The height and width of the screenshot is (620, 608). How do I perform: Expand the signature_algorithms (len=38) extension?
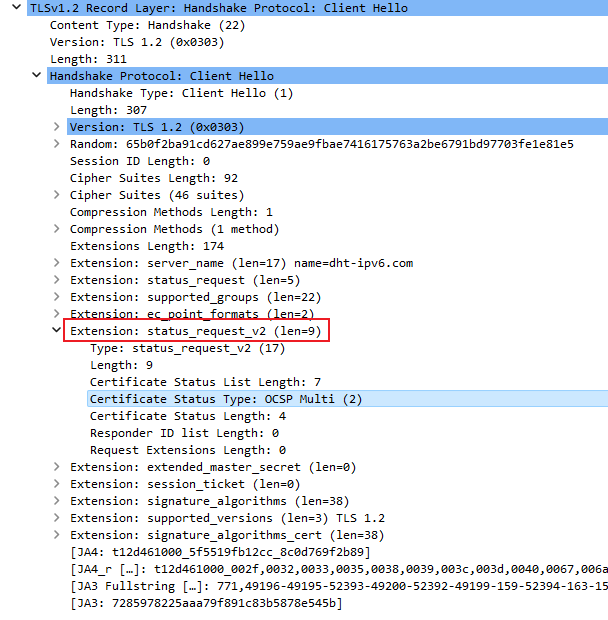(x=57, y=501)
